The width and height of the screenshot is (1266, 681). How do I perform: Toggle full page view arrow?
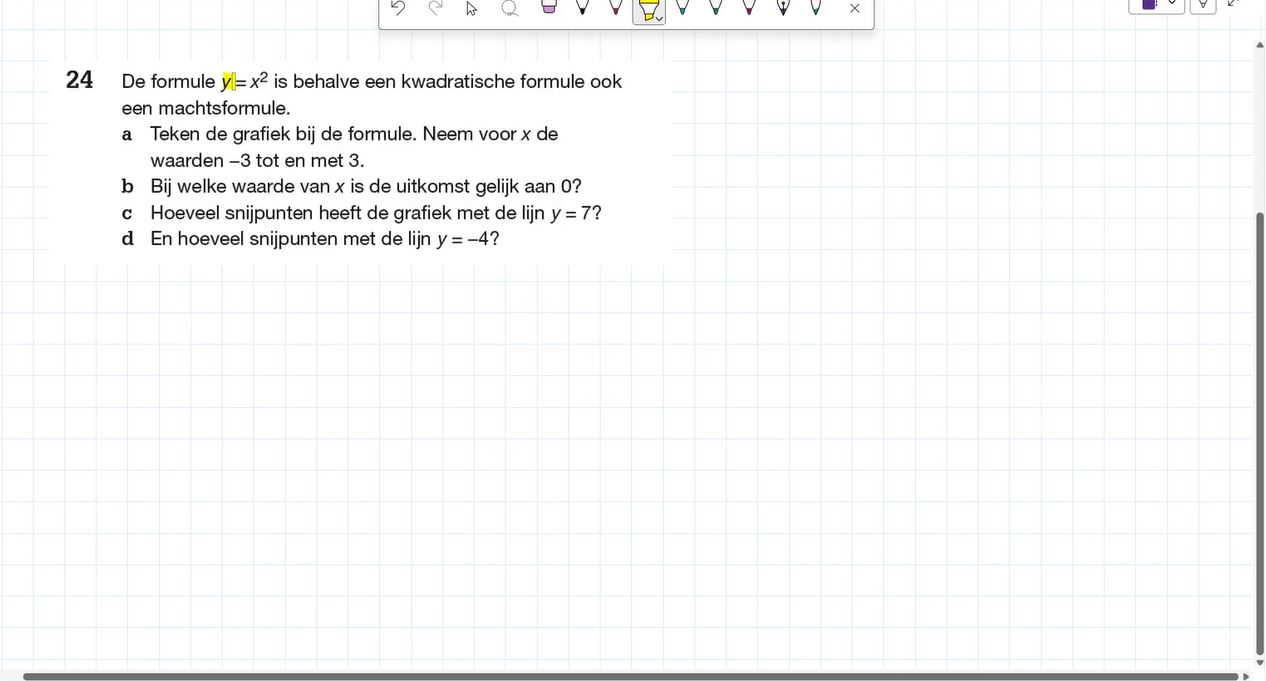coord(1233,4)
